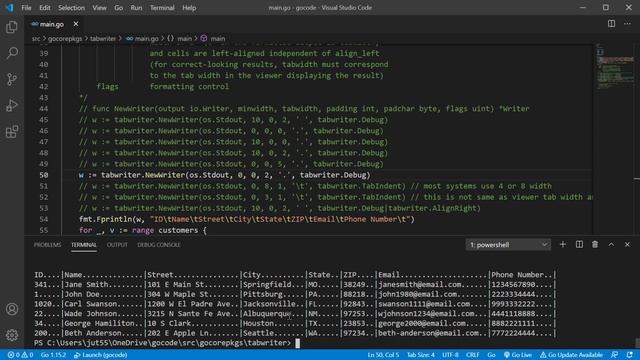Change end of line sequence CRLF

point(473,355)
